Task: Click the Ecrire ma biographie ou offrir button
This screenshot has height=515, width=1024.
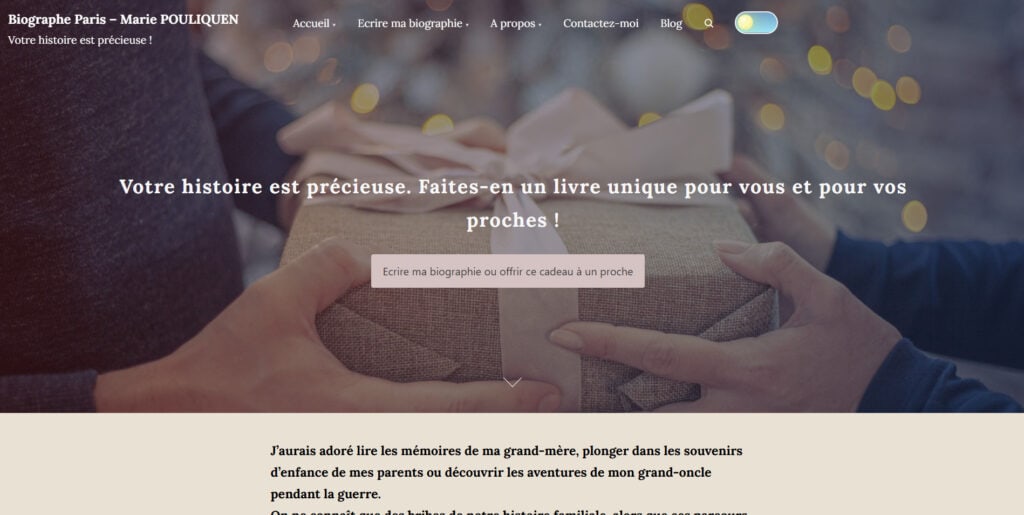Action: point(507,271)
